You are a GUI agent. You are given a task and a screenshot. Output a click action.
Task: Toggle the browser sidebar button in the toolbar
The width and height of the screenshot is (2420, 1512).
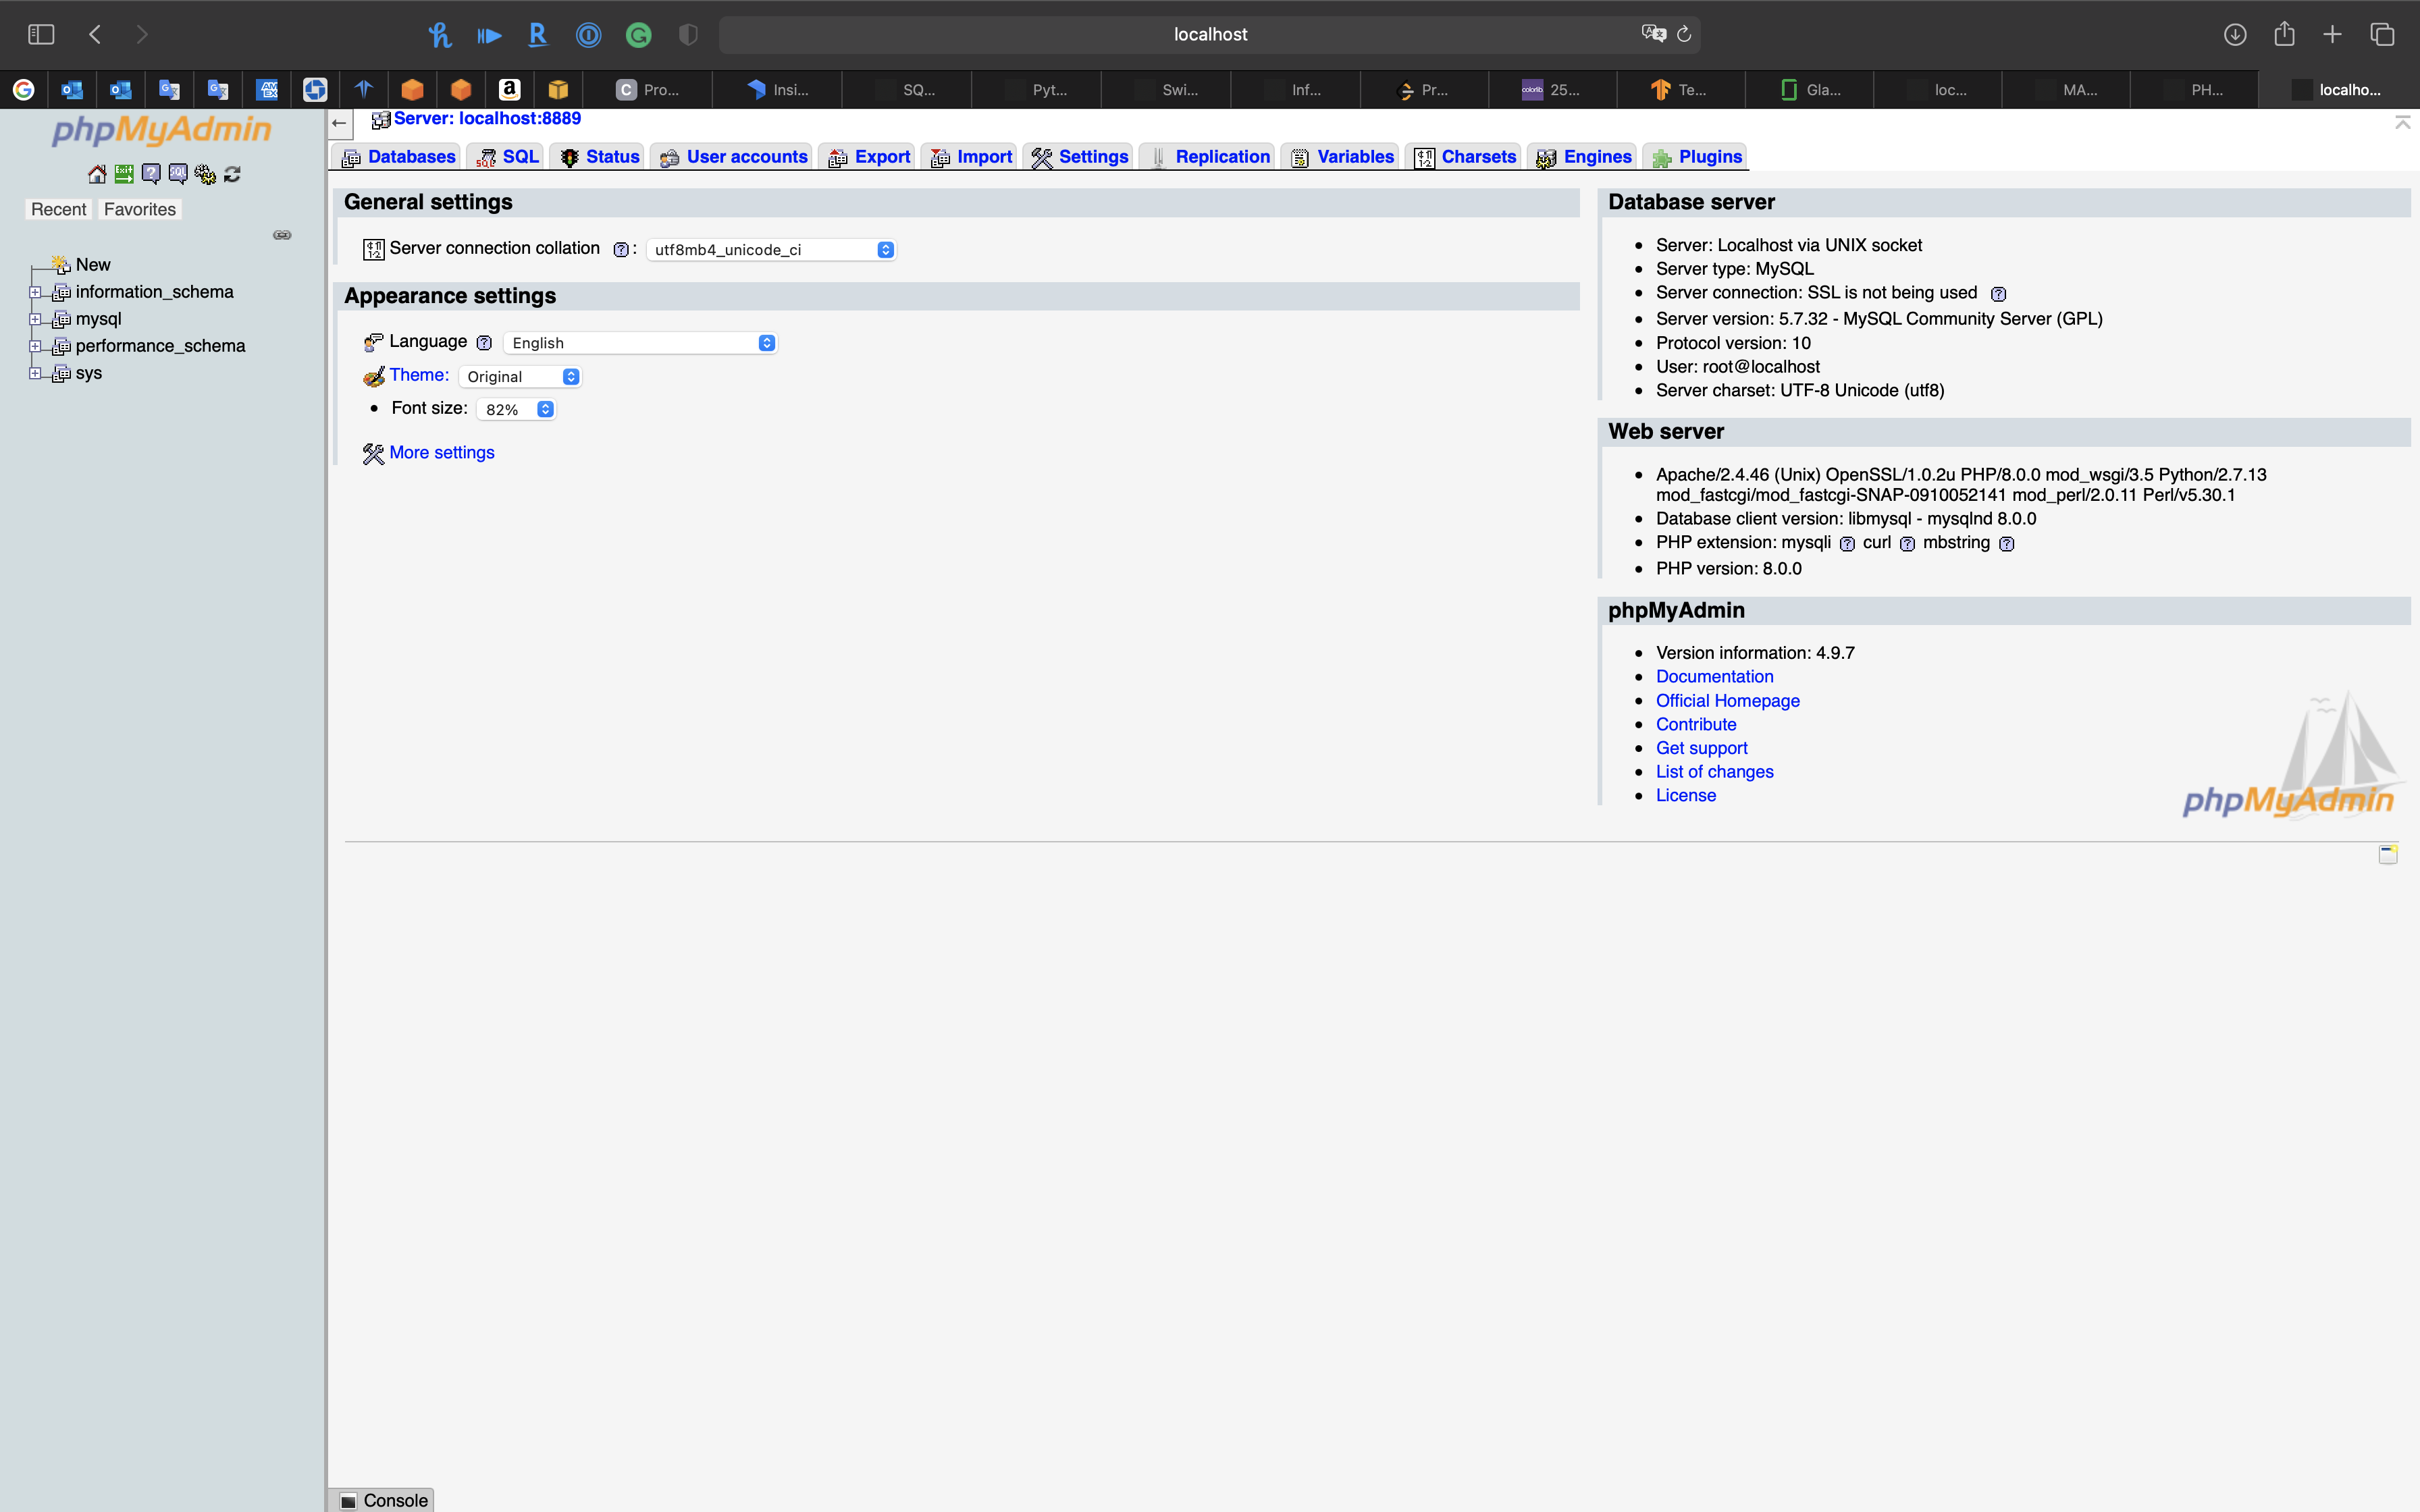41,34
